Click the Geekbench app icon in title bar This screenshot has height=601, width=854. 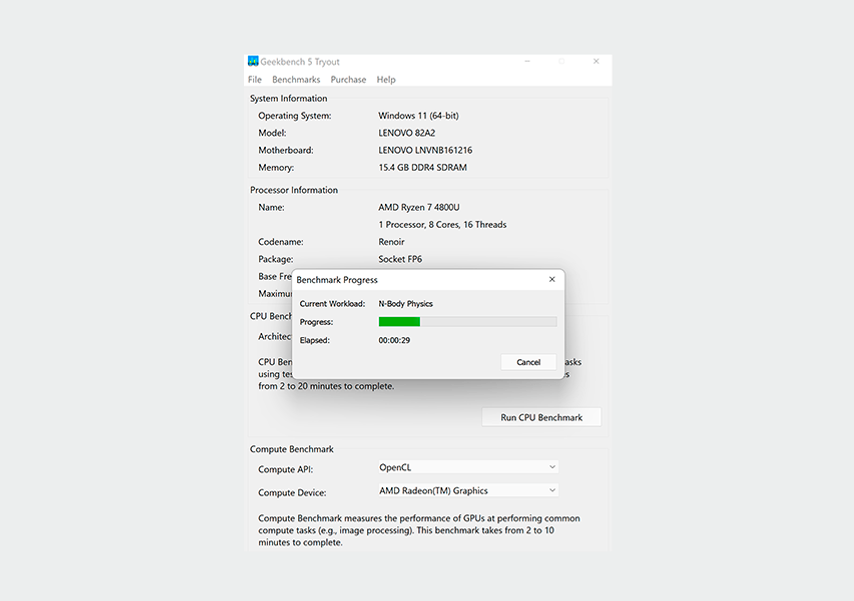(x=253, y=61)
